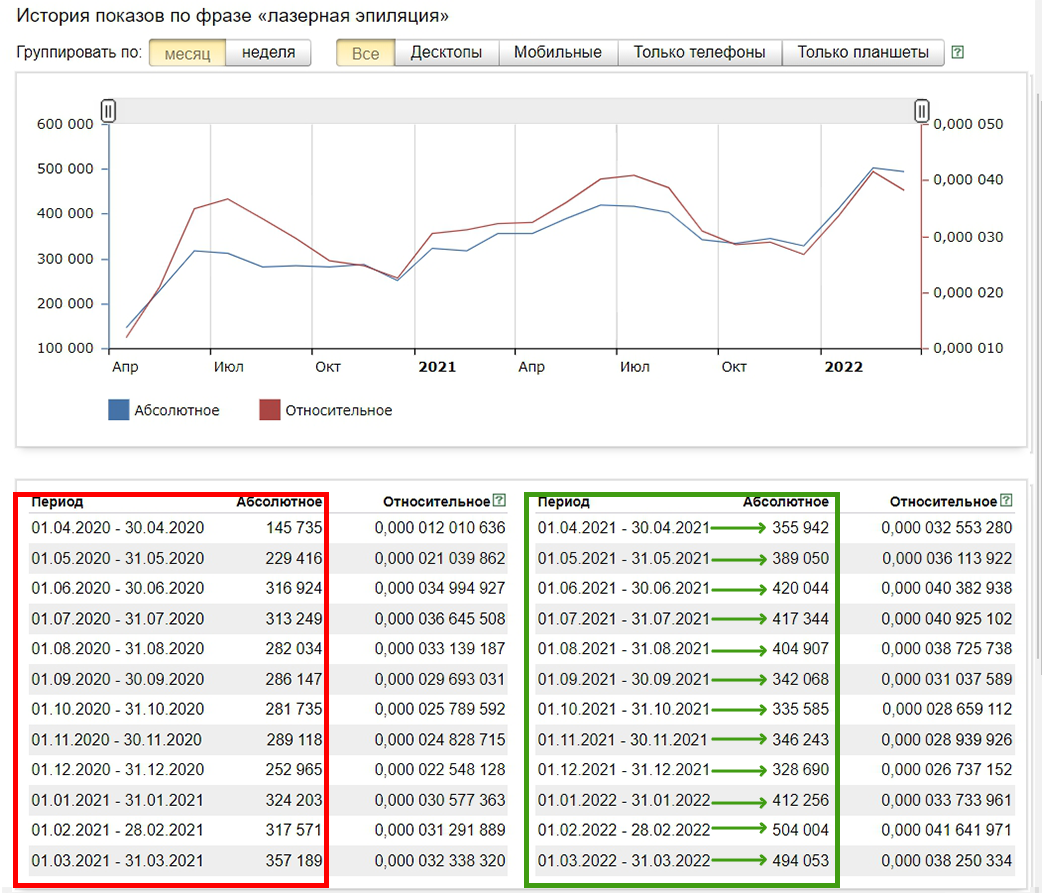Open help icon beside right Относительное header

coord(1006,501)
